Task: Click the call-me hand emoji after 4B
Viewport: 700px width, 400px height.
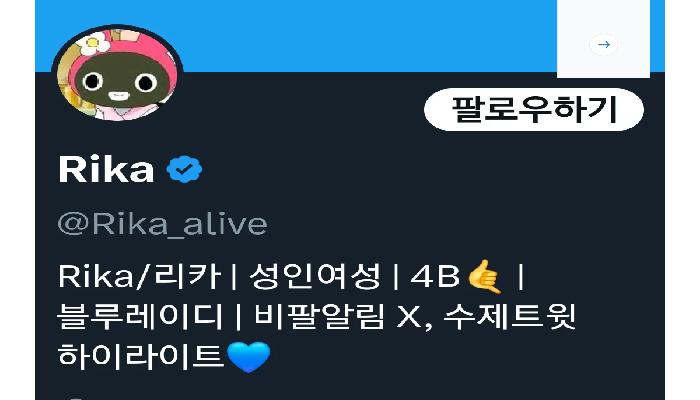Action: coord(484,277)
